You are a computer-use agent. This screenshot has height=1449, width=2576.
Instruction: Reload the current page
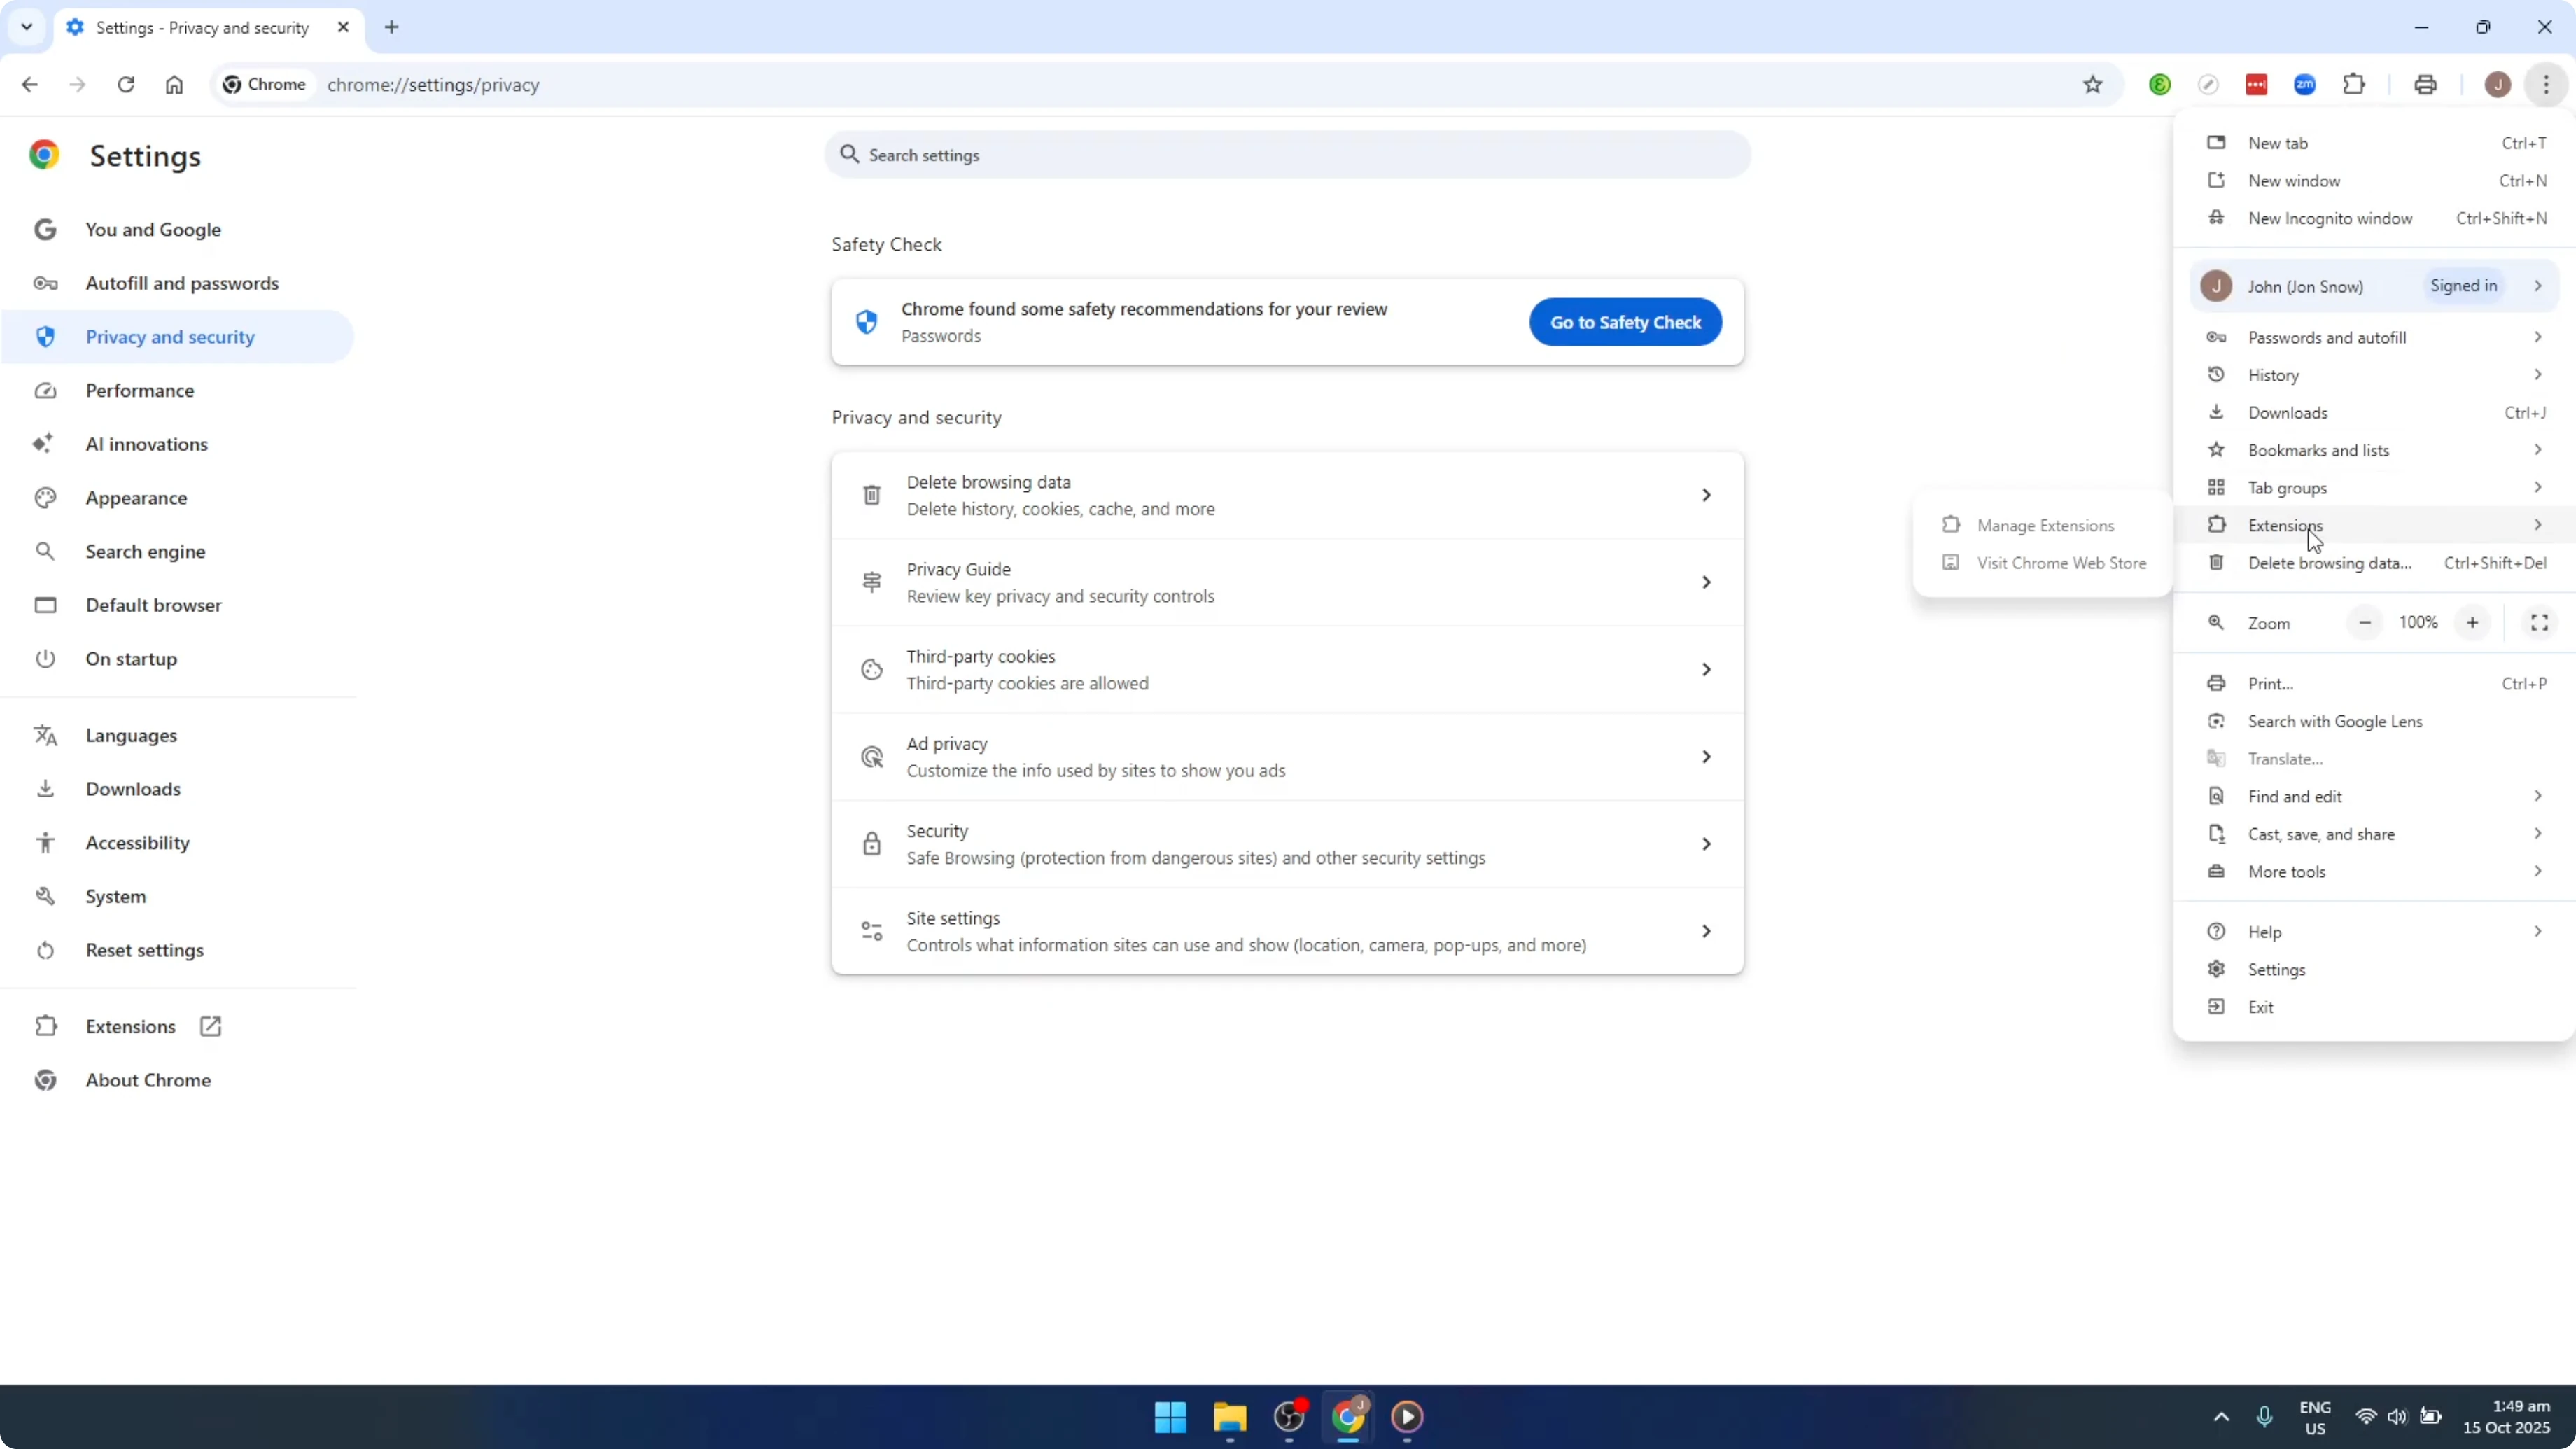125,85
